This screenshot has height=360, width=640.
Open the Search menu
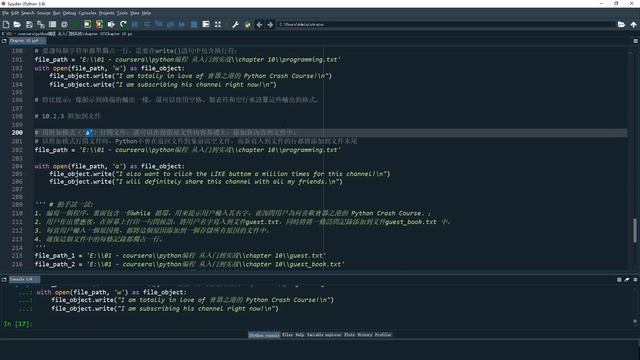28,13
